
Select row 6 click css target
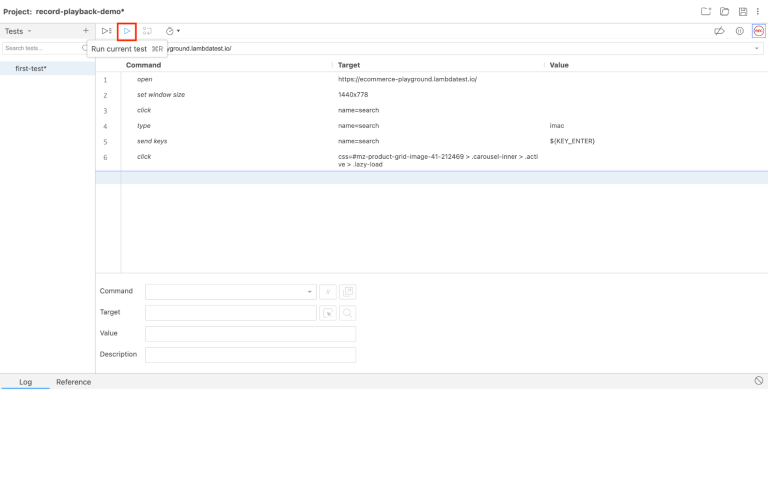[432, 160]
